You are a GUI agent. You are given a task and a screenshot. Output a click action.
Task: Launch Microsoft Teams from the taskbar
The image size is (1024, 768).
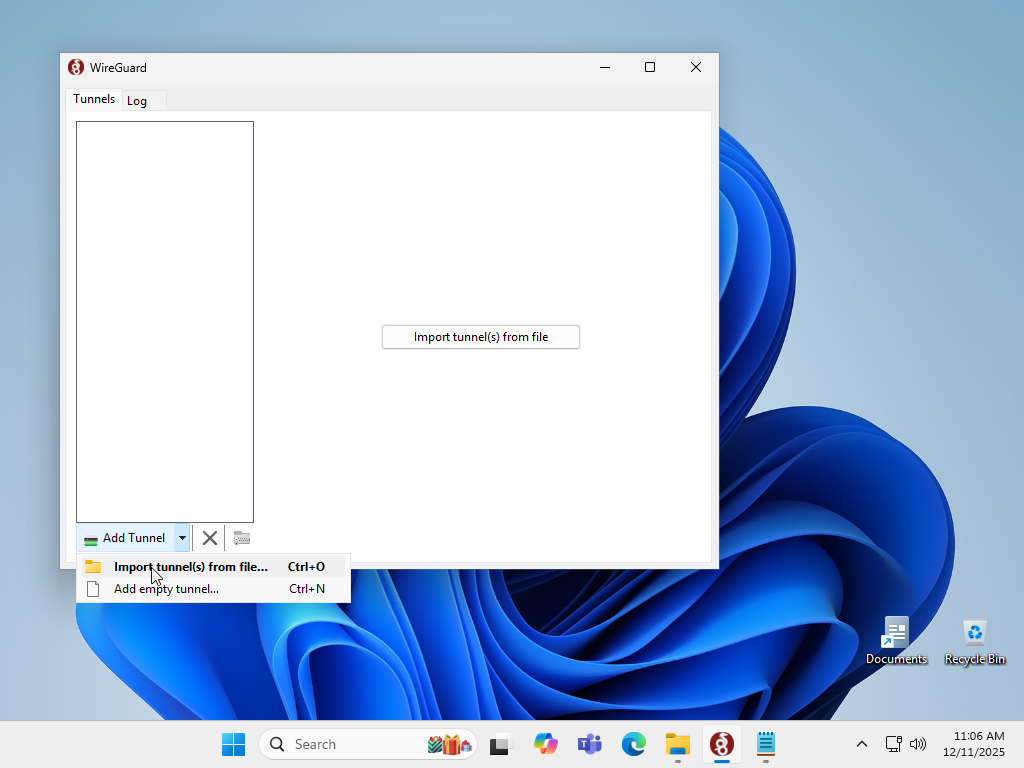pyautogui.click(x=589, y=744)
